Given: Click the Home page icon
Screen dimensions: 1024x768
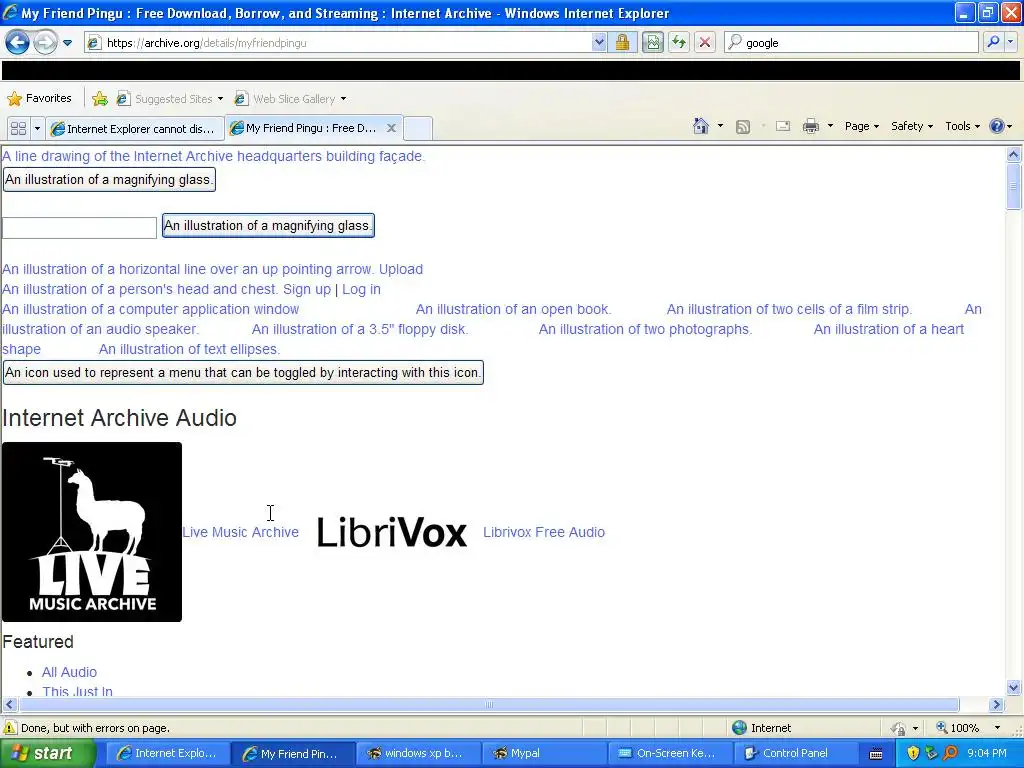Looking at the screenshot, I should 701,126.
